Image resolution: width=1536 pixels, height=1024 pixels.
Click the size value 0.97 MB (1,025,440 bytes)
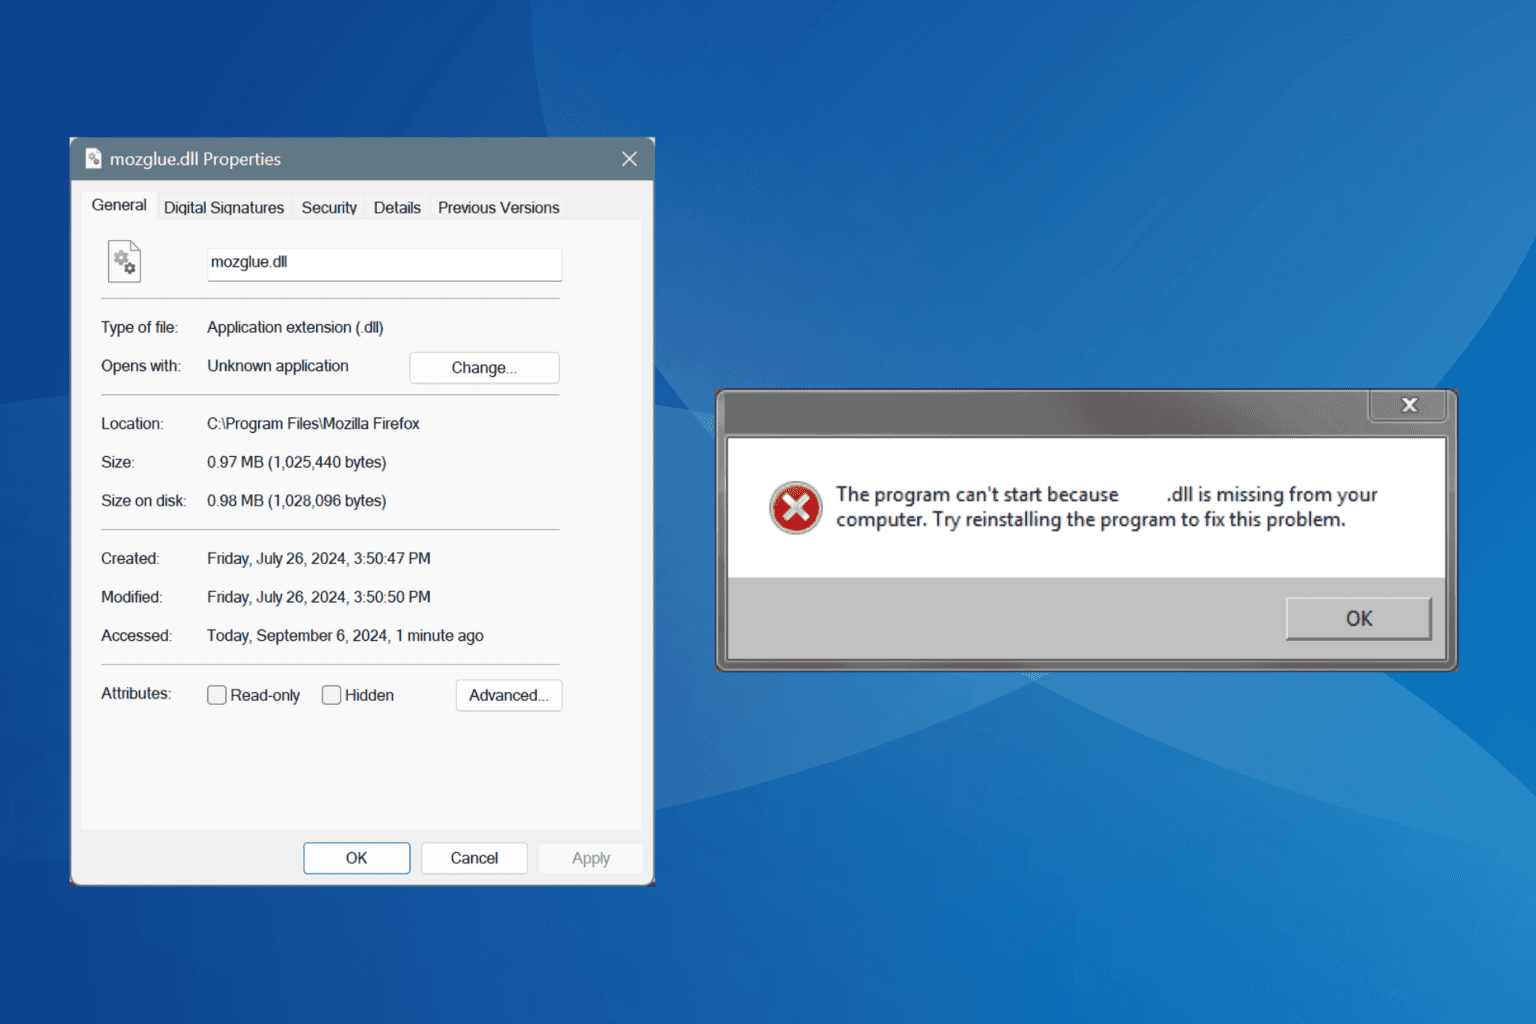[x=297, y=462]
